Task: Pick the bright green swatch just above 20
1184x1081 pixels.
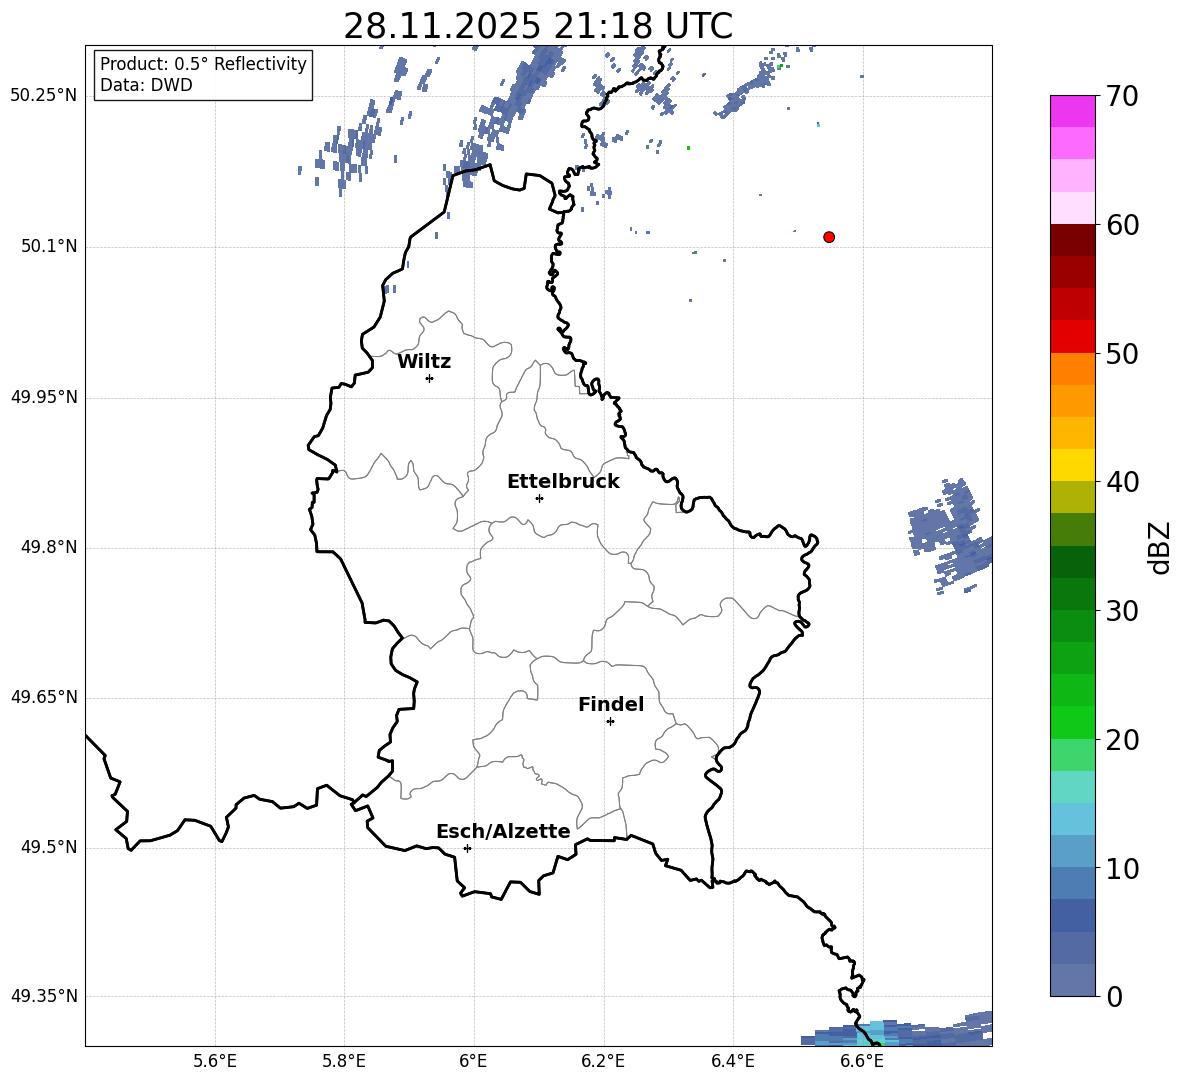Action: tap(1073, 722)
